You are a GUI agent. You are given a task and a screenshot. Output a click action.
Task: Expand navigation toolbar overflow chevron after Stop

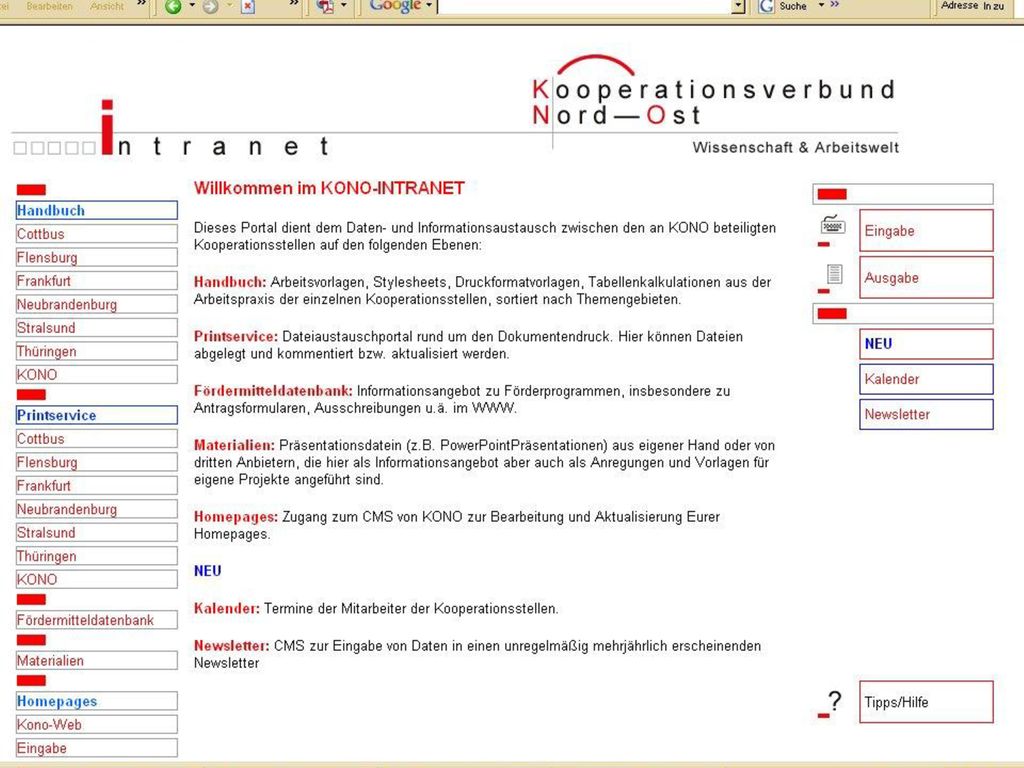pos(294,5)
